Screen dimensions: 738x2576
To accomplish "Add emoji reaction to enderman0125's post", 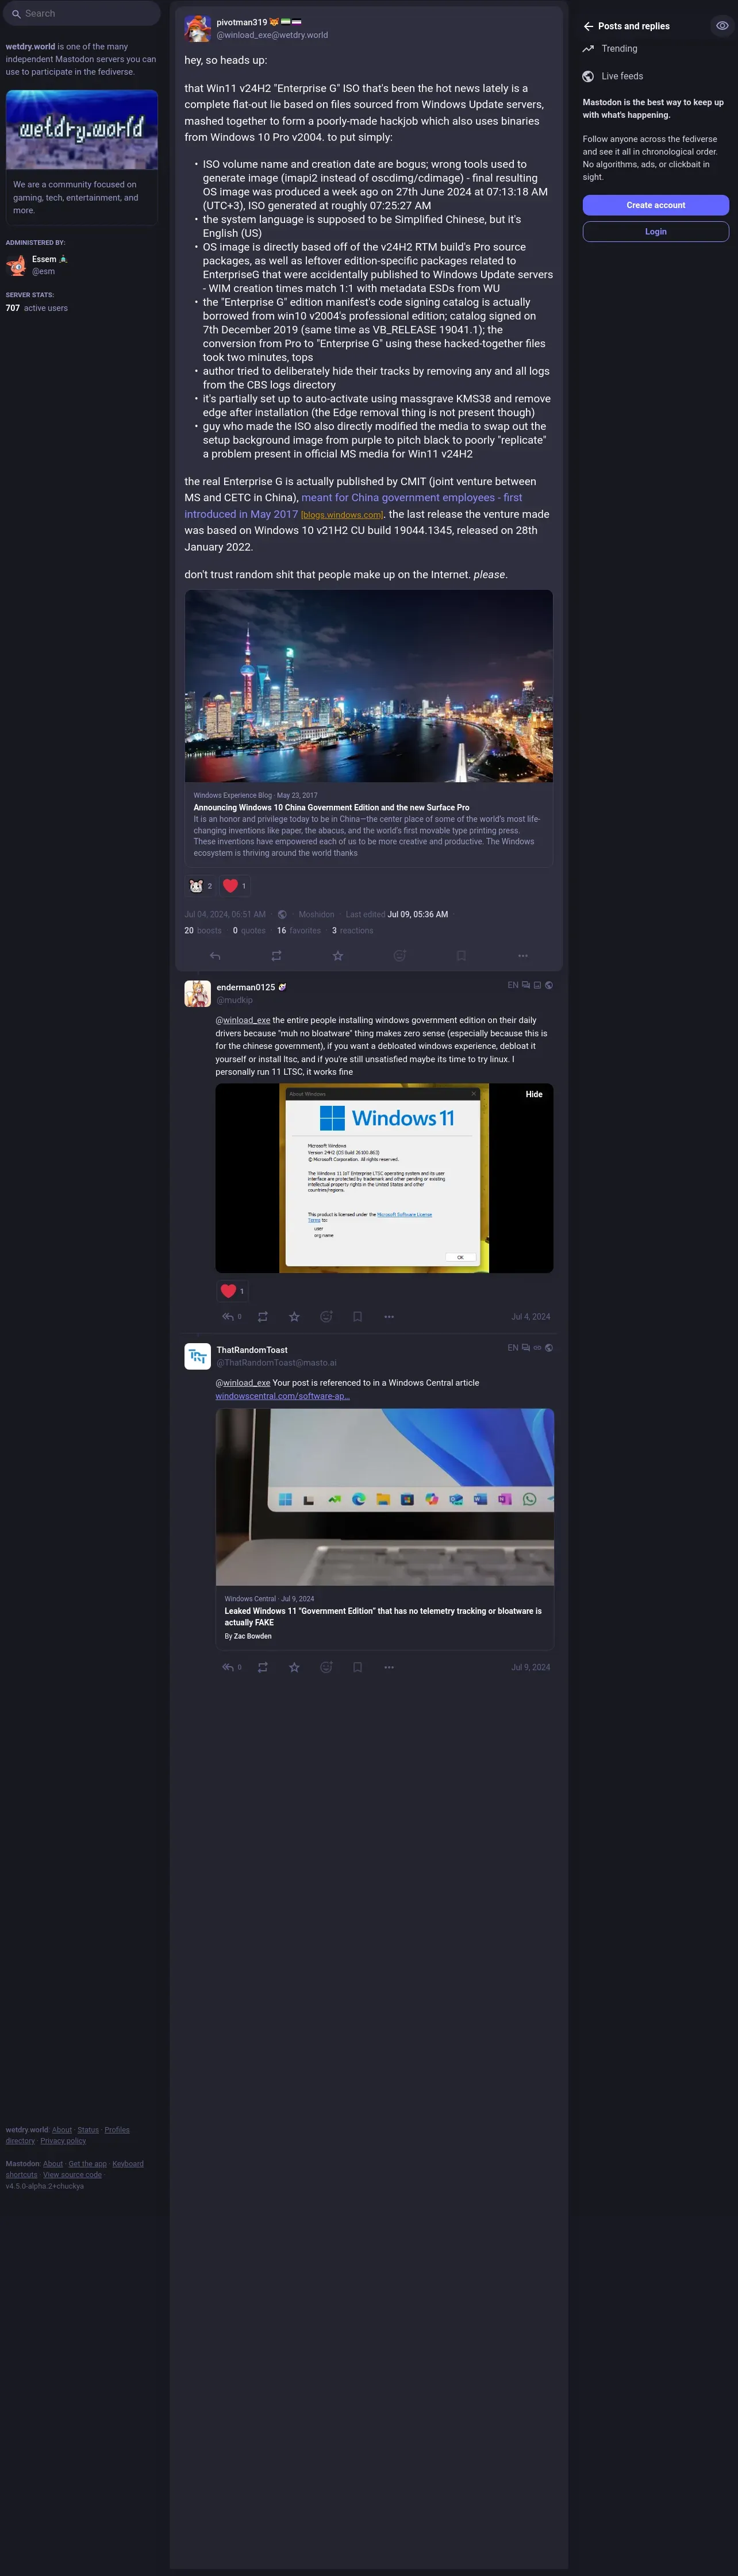I will [x=326, y=1317].
